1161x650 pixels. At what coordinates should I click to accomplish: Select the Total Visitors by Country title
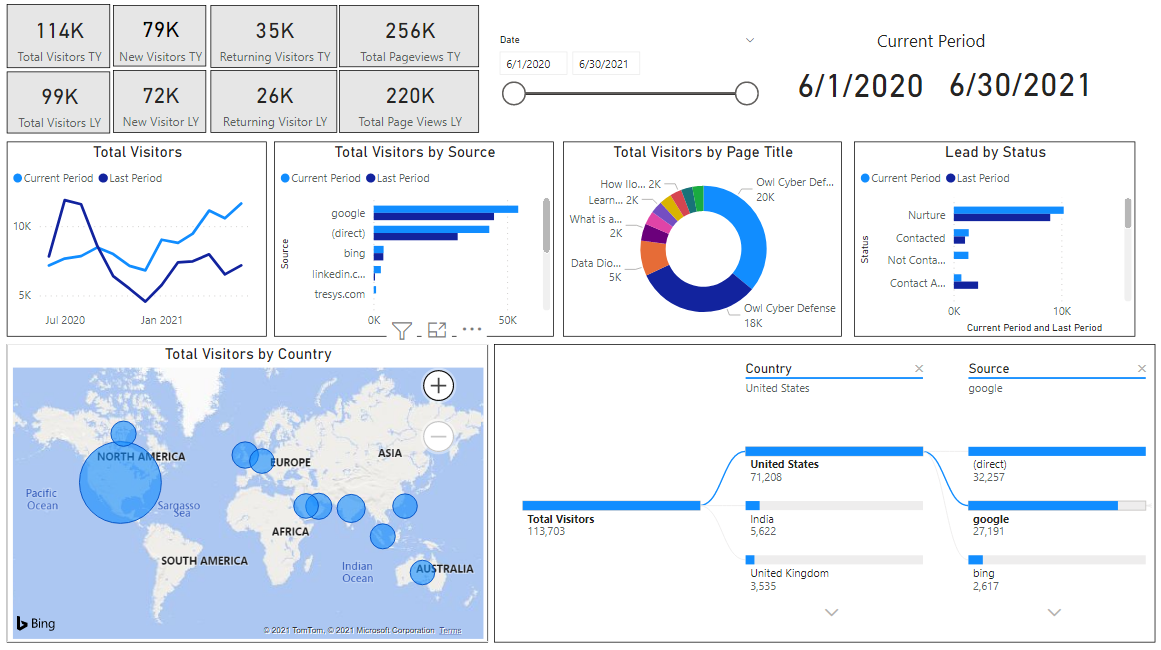pyautogui.click(x=248, y=355)
